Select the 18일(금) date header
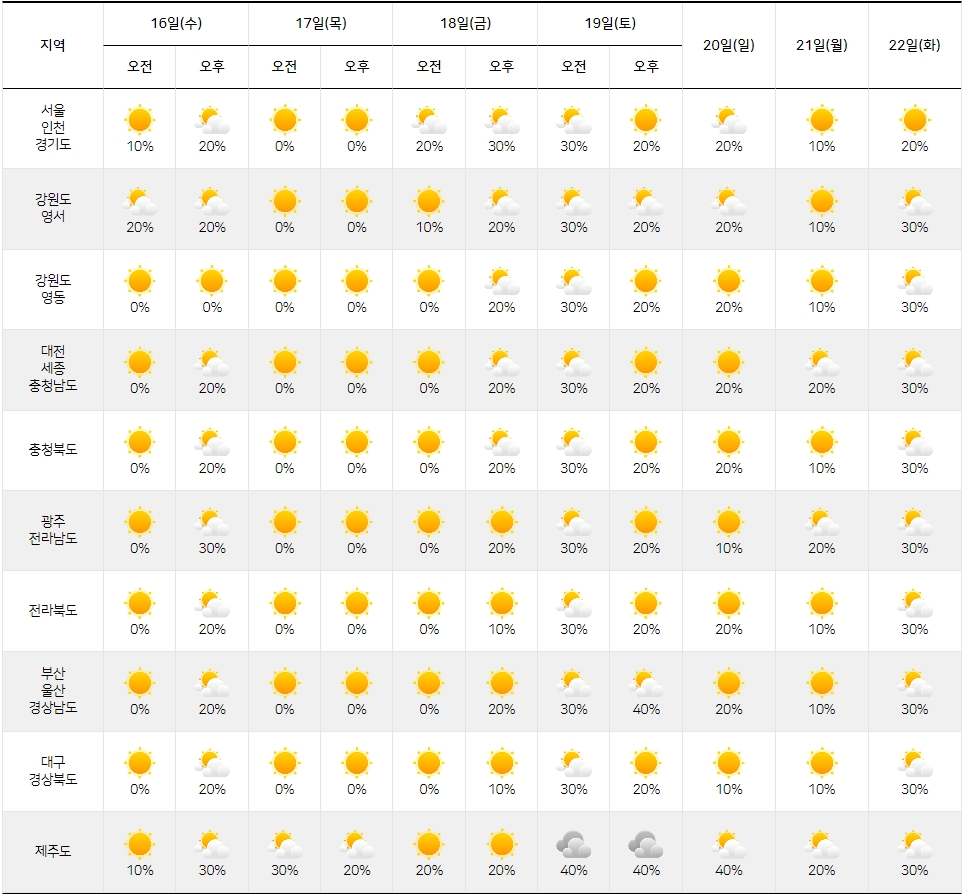 [x=465, y=23]
